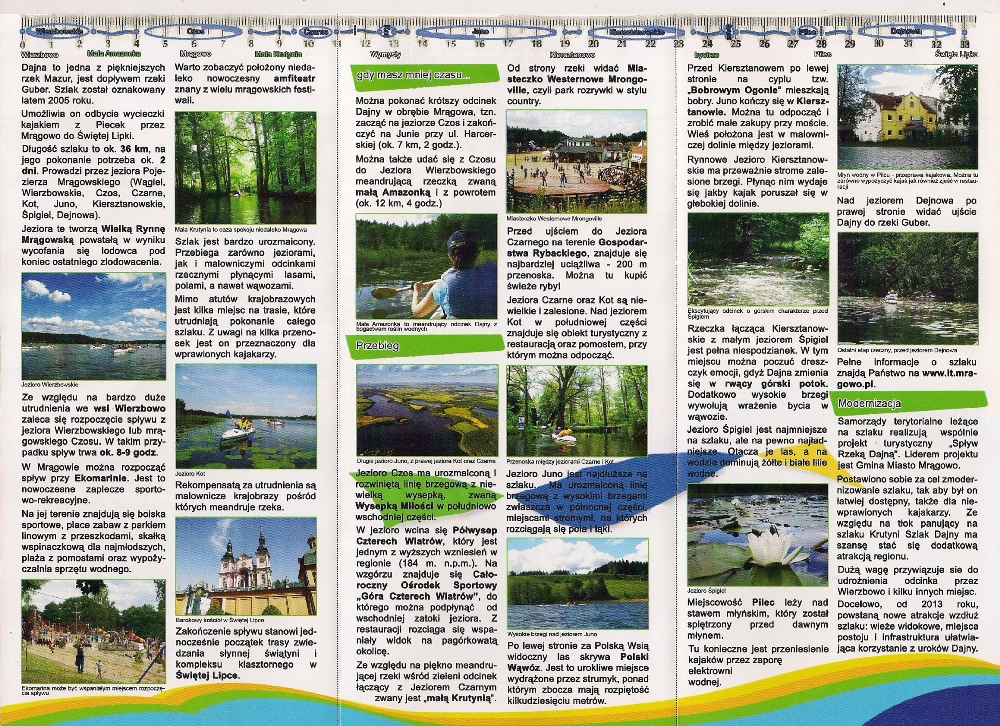
Task: Click the 'gdy masz mniej czasu...' green header
Action: (x=412, y=75)
